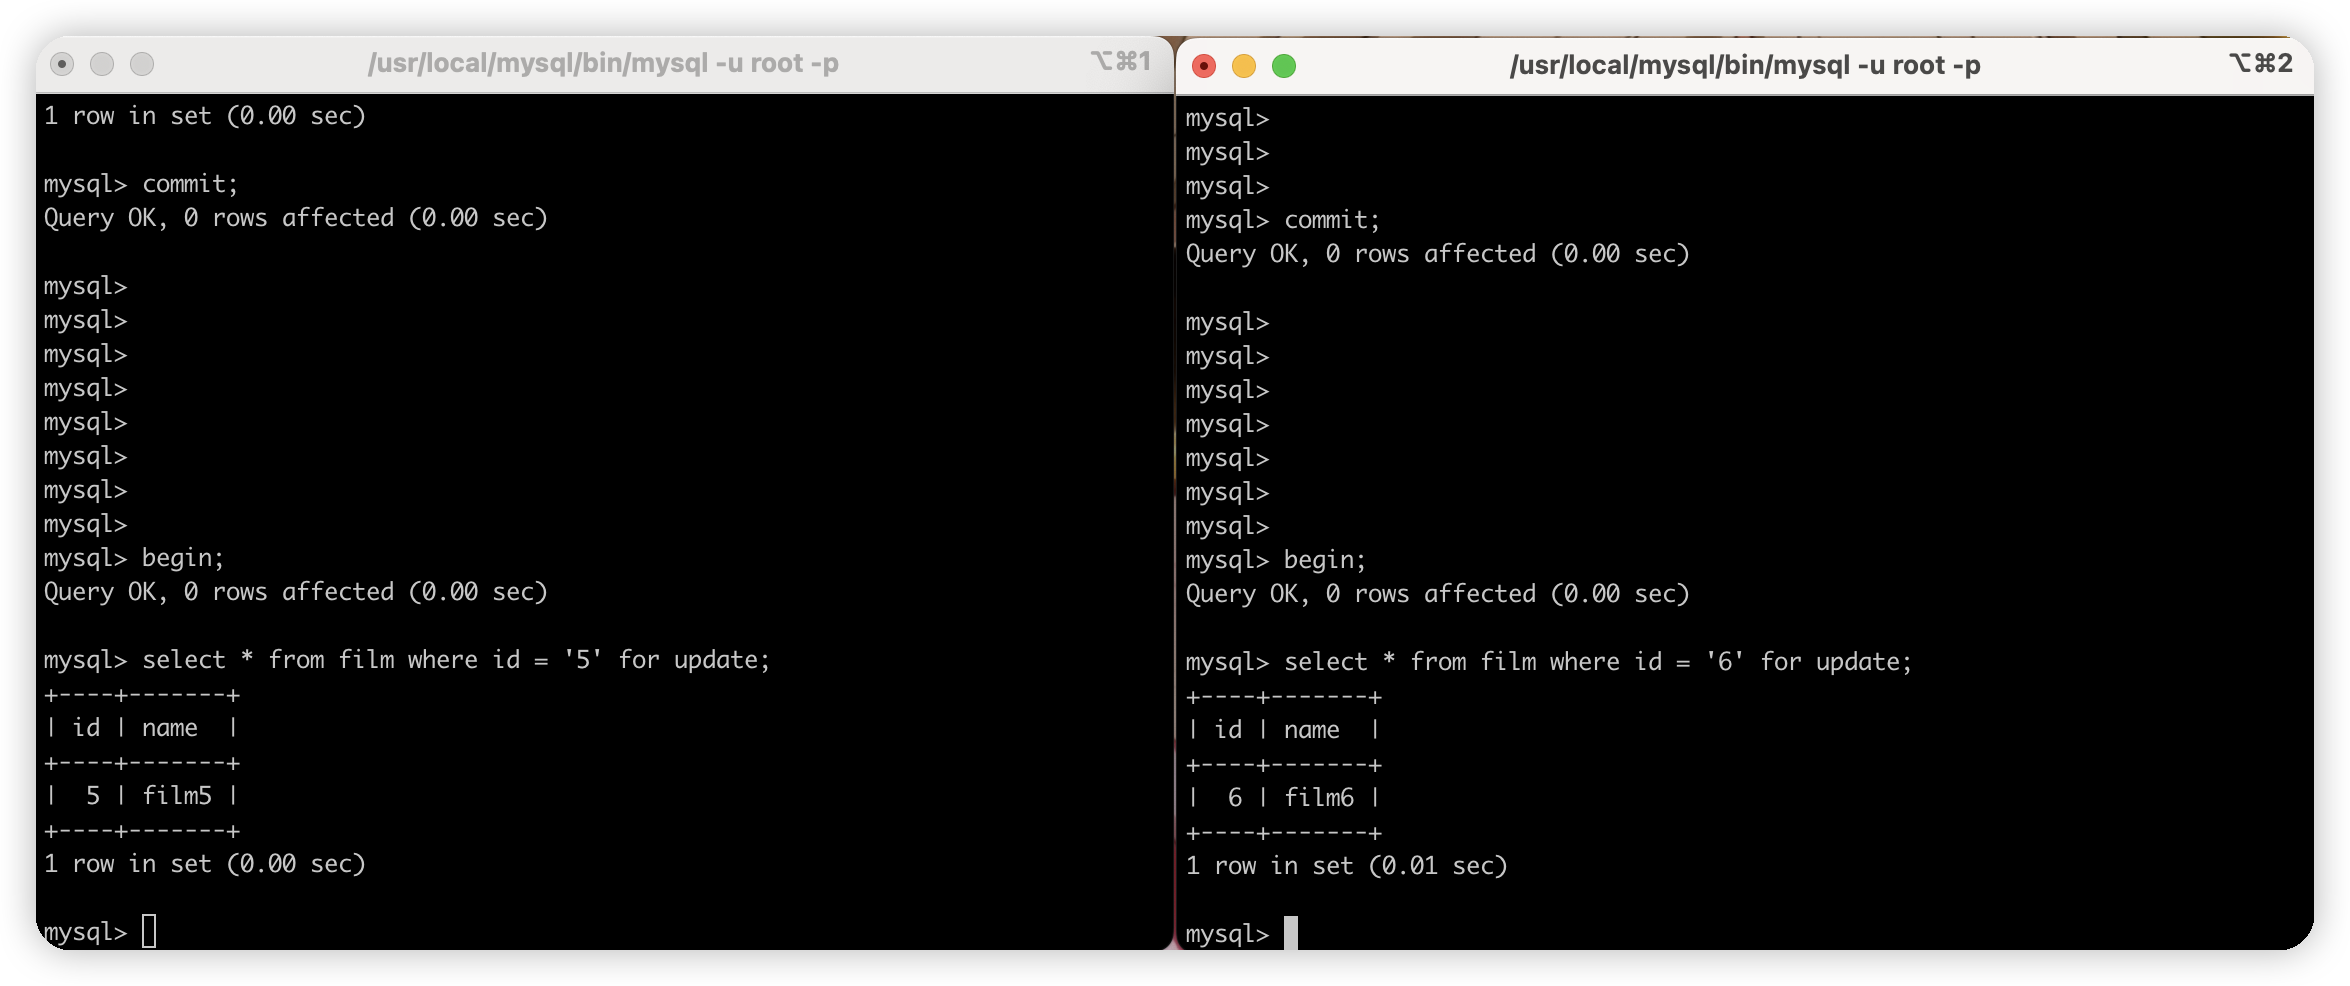Click the right terminal's title text
Image resolution: width=2350 pixels, height=986 pixels.
coord(1745,65)
